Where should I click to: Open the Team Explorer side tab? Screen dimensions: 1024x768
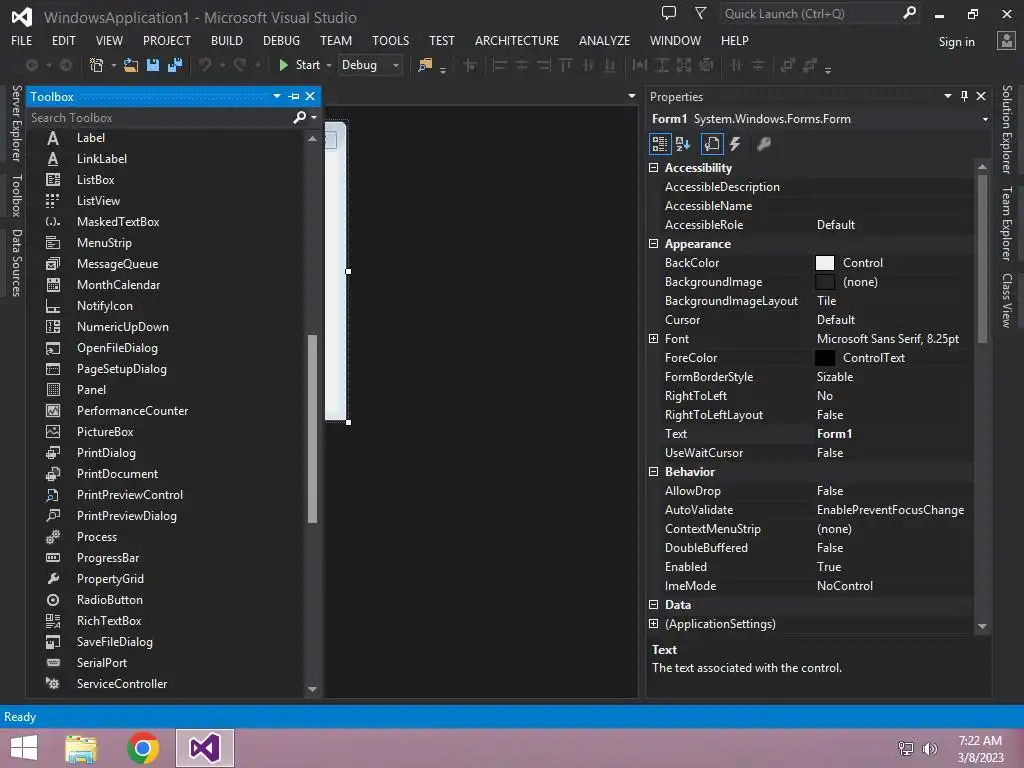[x=1006, y=223]
